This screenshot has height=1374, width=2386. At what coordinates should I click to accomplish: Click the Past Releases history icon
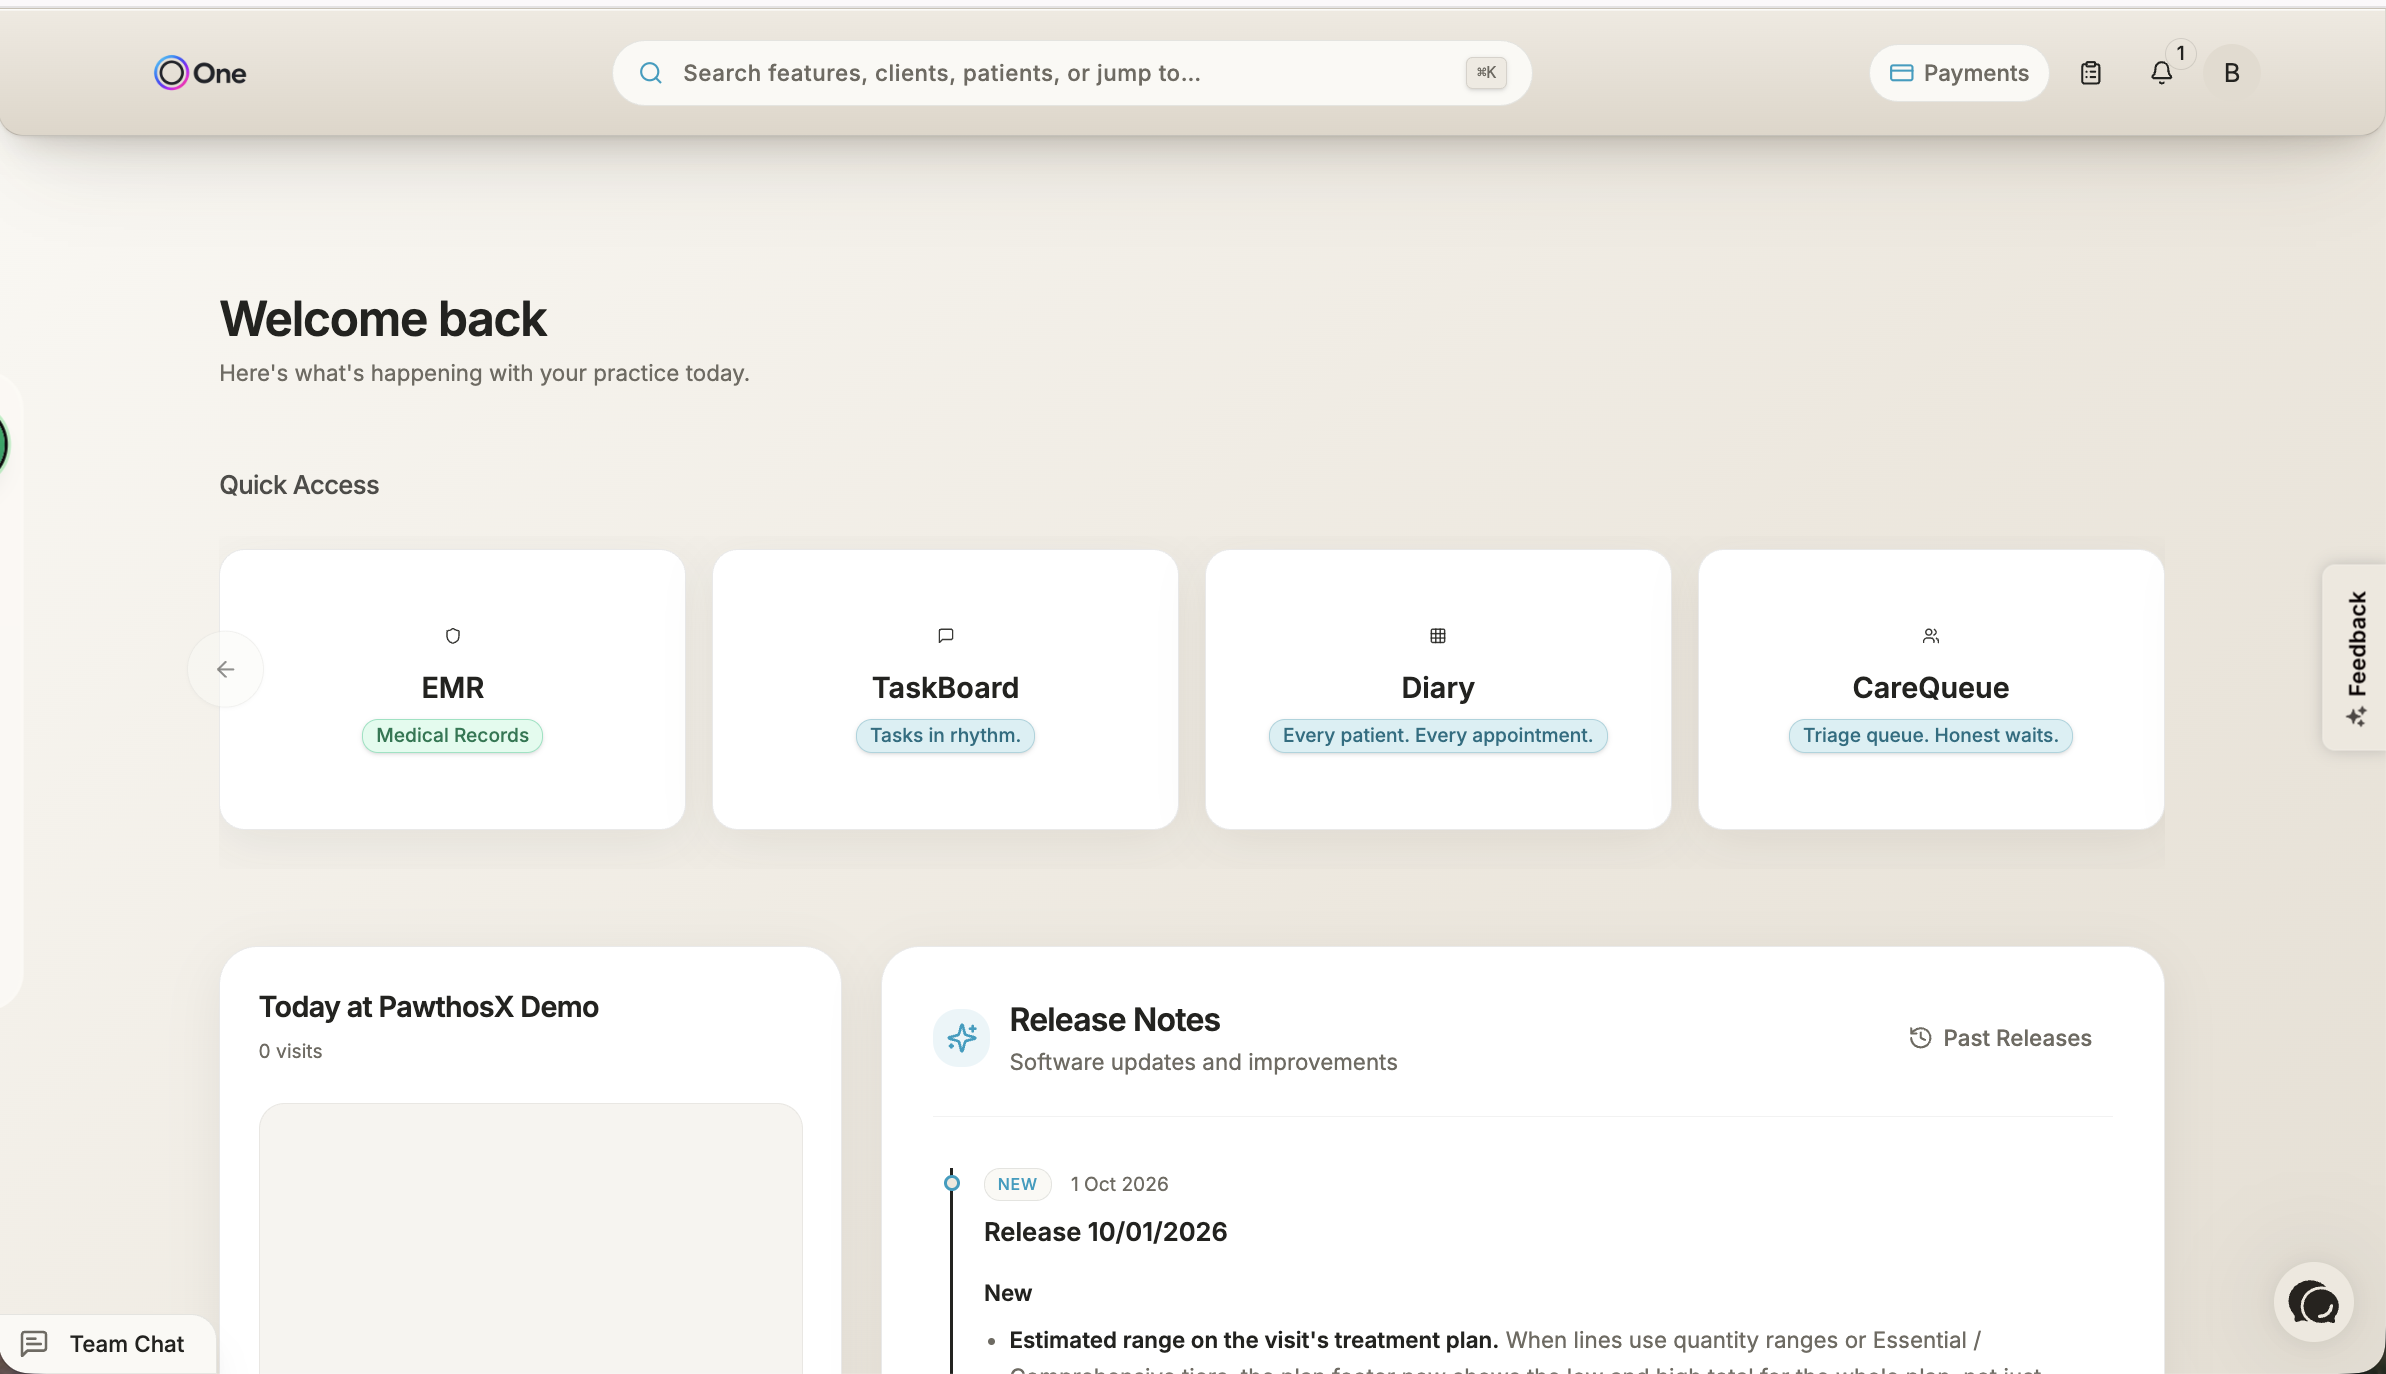(1920, 1038)
